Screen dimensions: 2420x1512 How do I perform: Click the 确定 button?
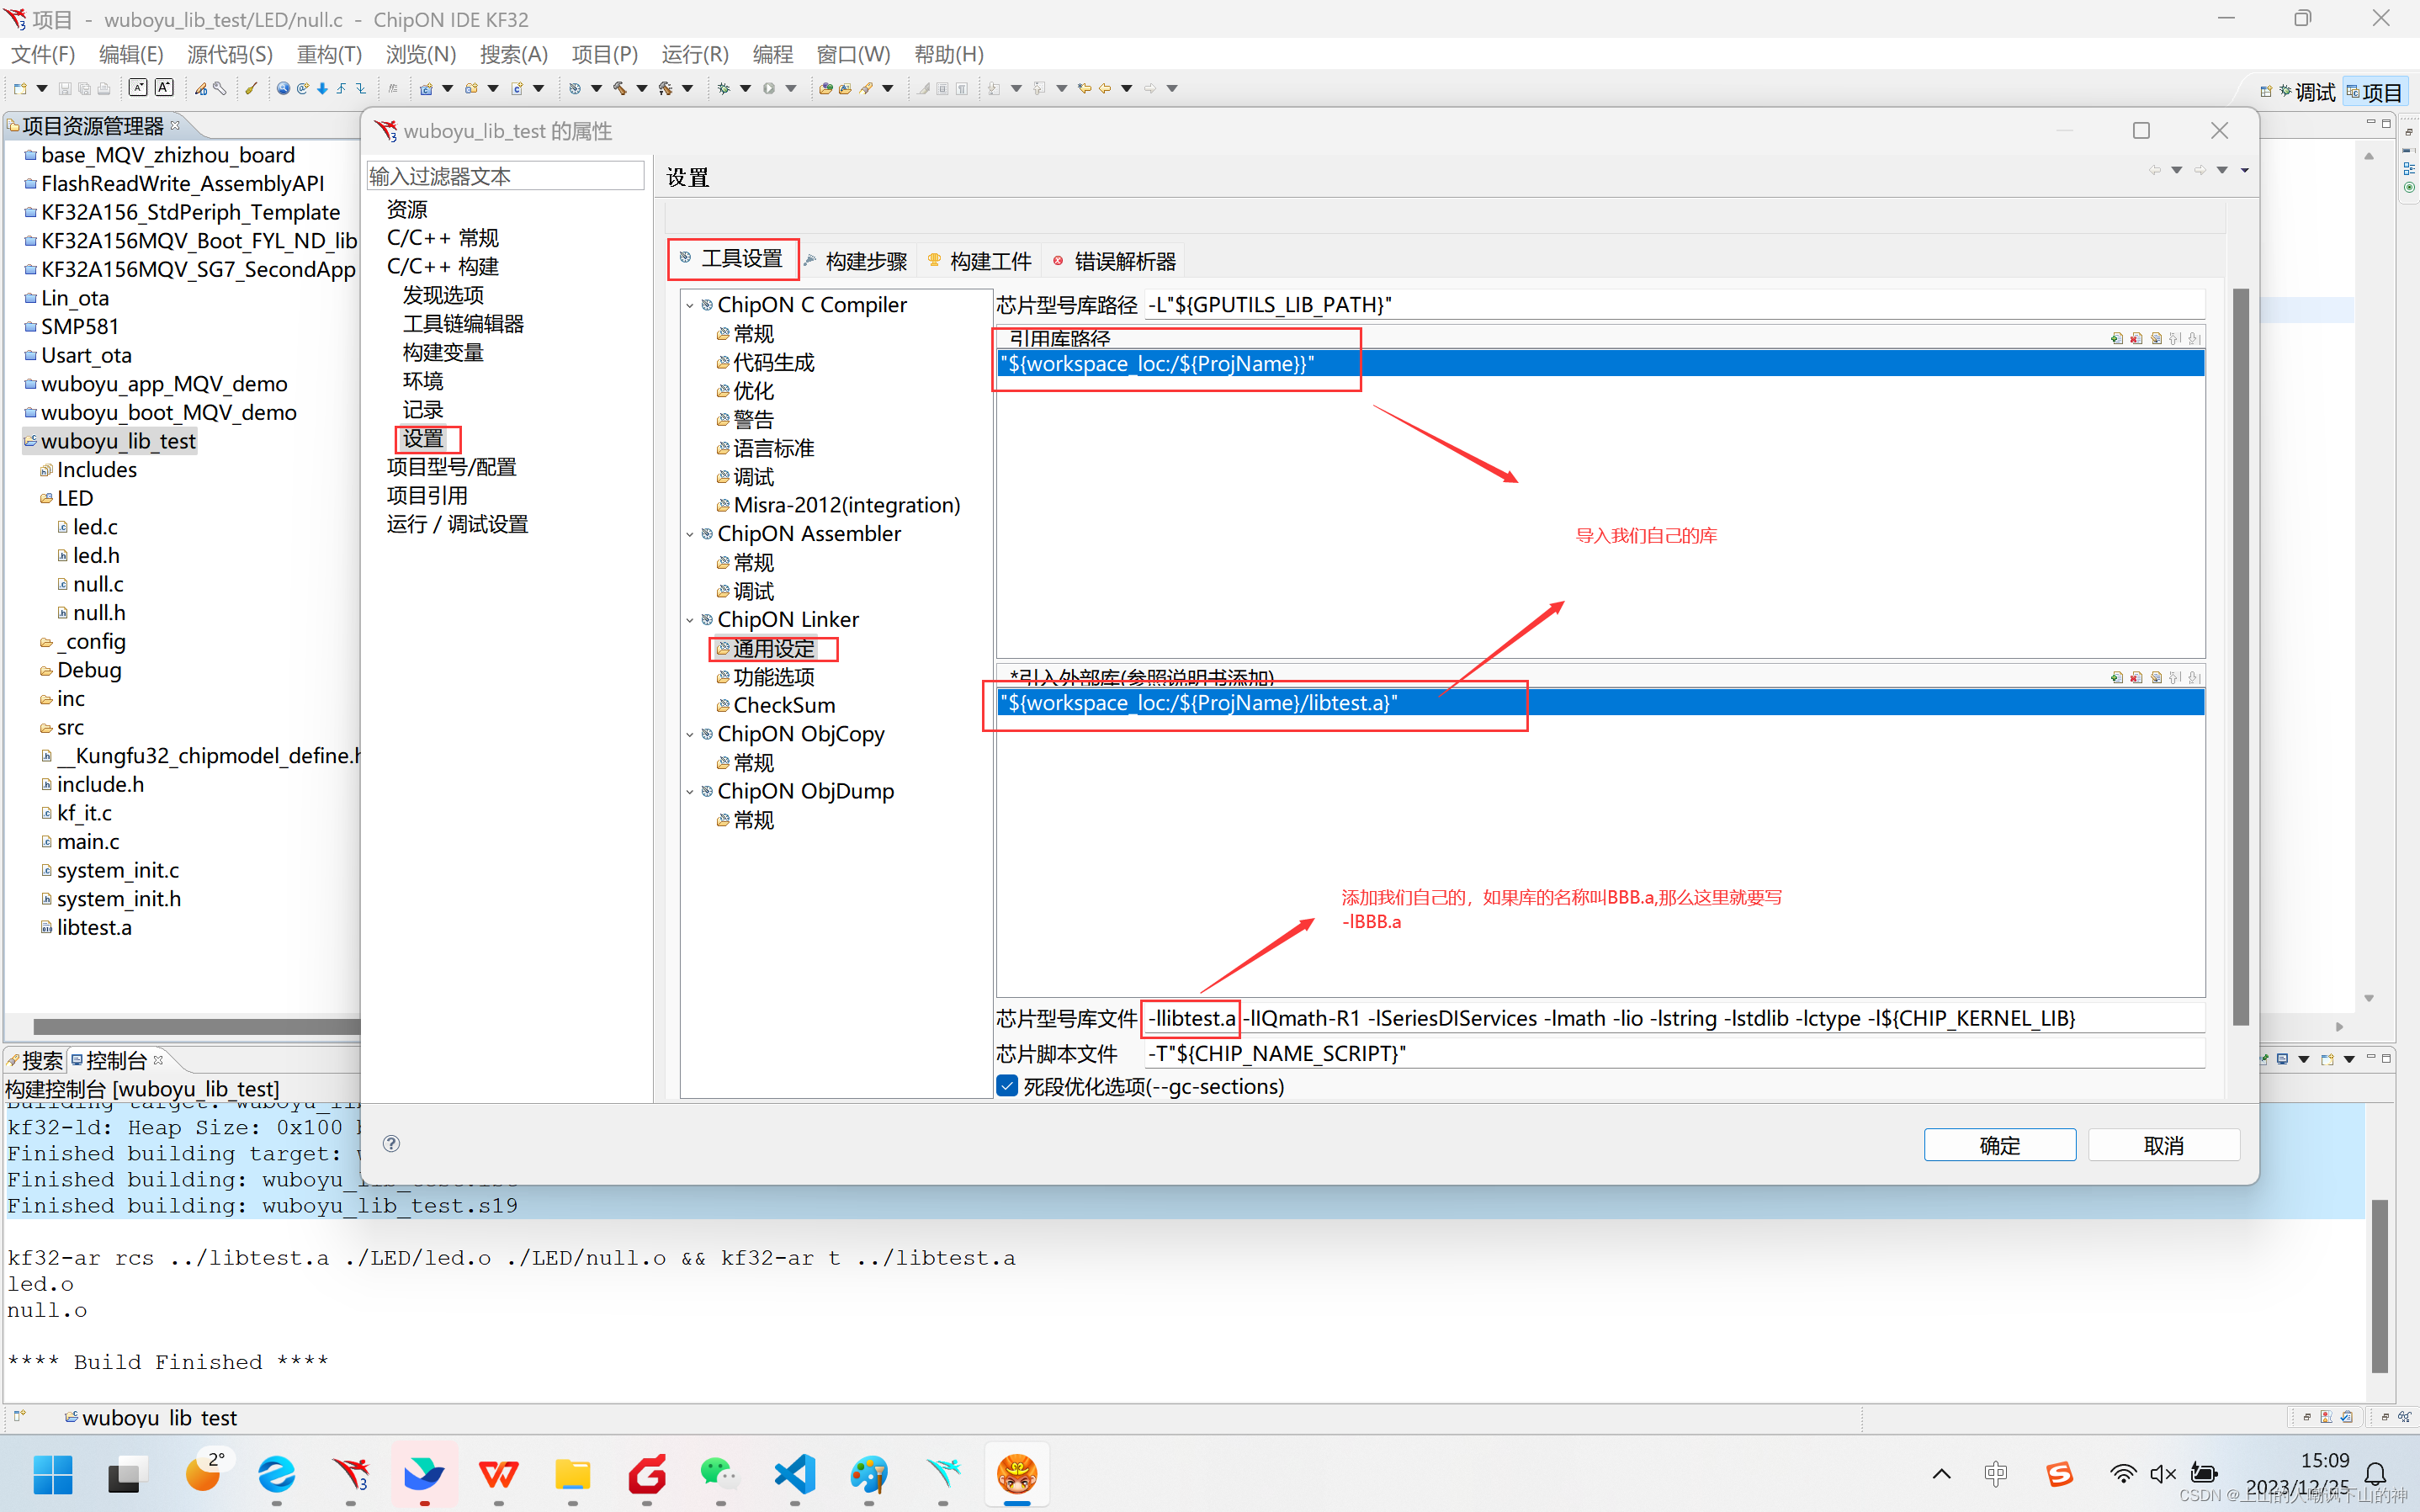pyautogui.click(x=1999, y=1145)
